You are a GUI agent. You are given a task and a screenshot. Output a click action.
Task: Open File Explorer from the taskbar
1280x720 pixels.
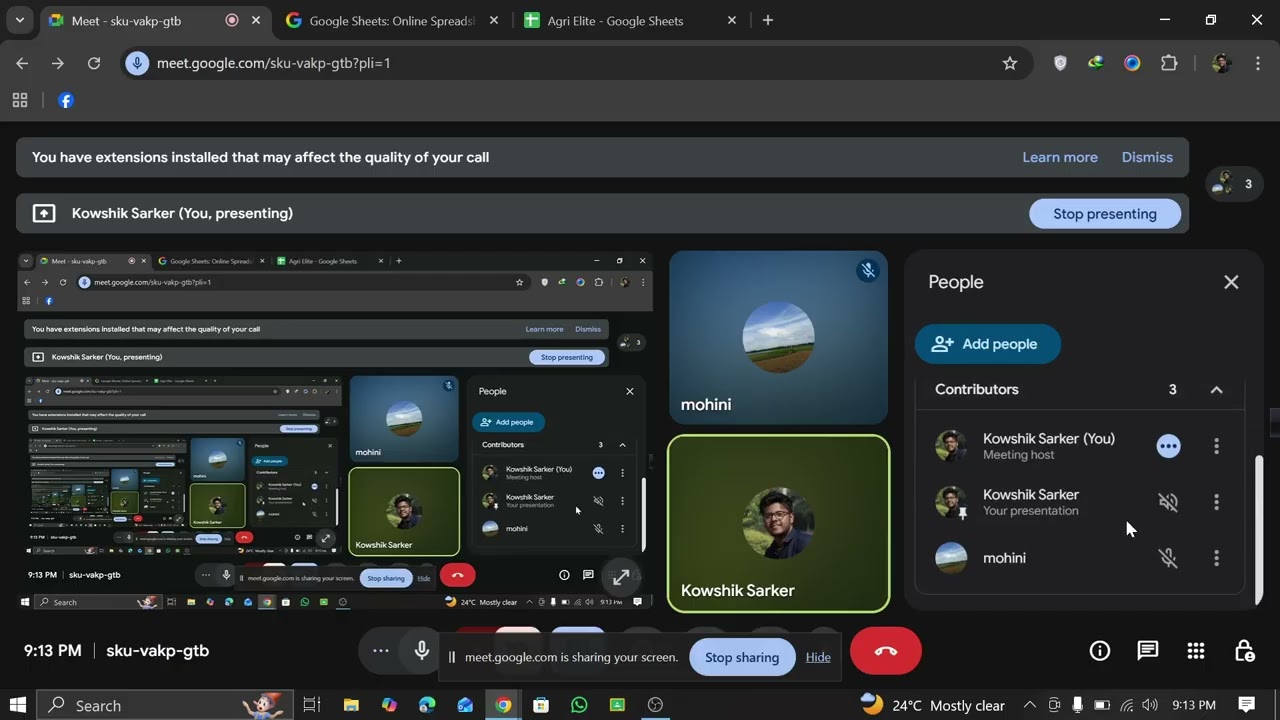351,705
